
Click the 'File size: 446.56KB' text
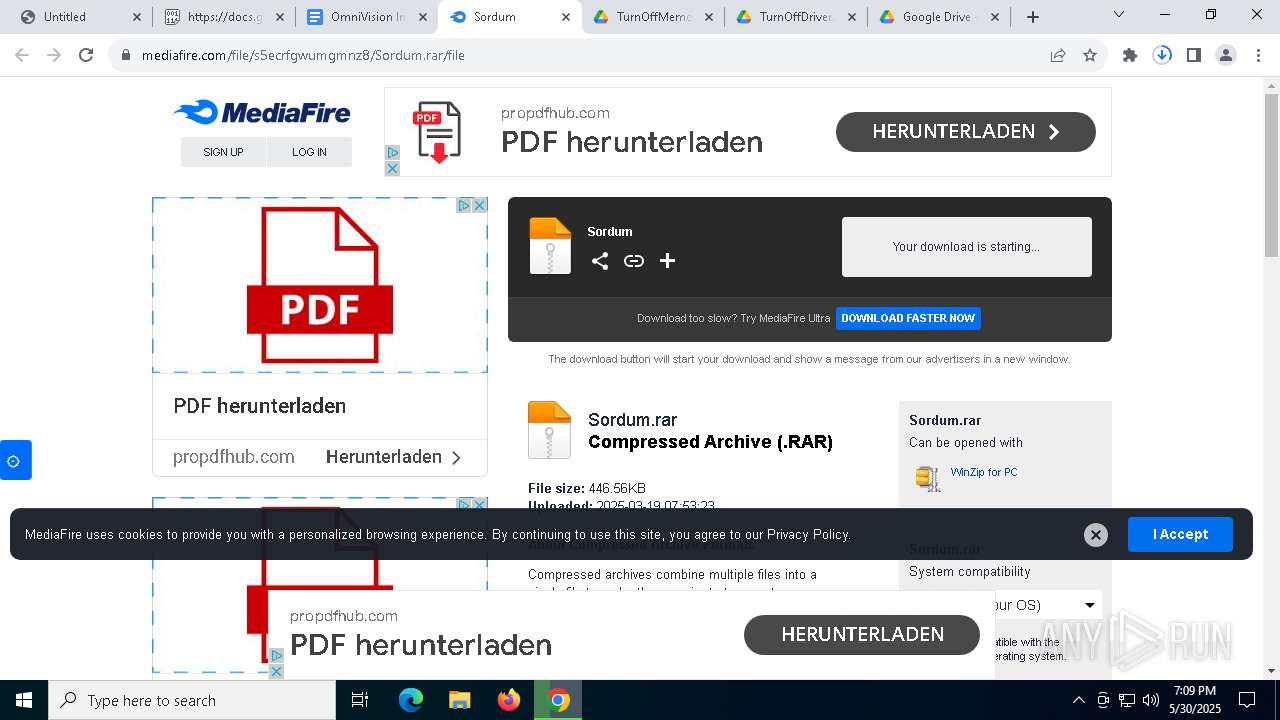click(587, 488)
